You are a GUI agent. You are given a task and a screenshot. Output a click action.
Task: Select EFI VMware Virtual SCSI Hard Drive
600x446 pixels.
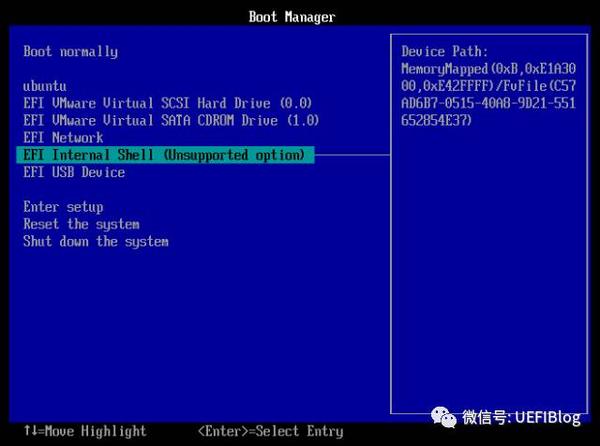(x=168, y=103)
